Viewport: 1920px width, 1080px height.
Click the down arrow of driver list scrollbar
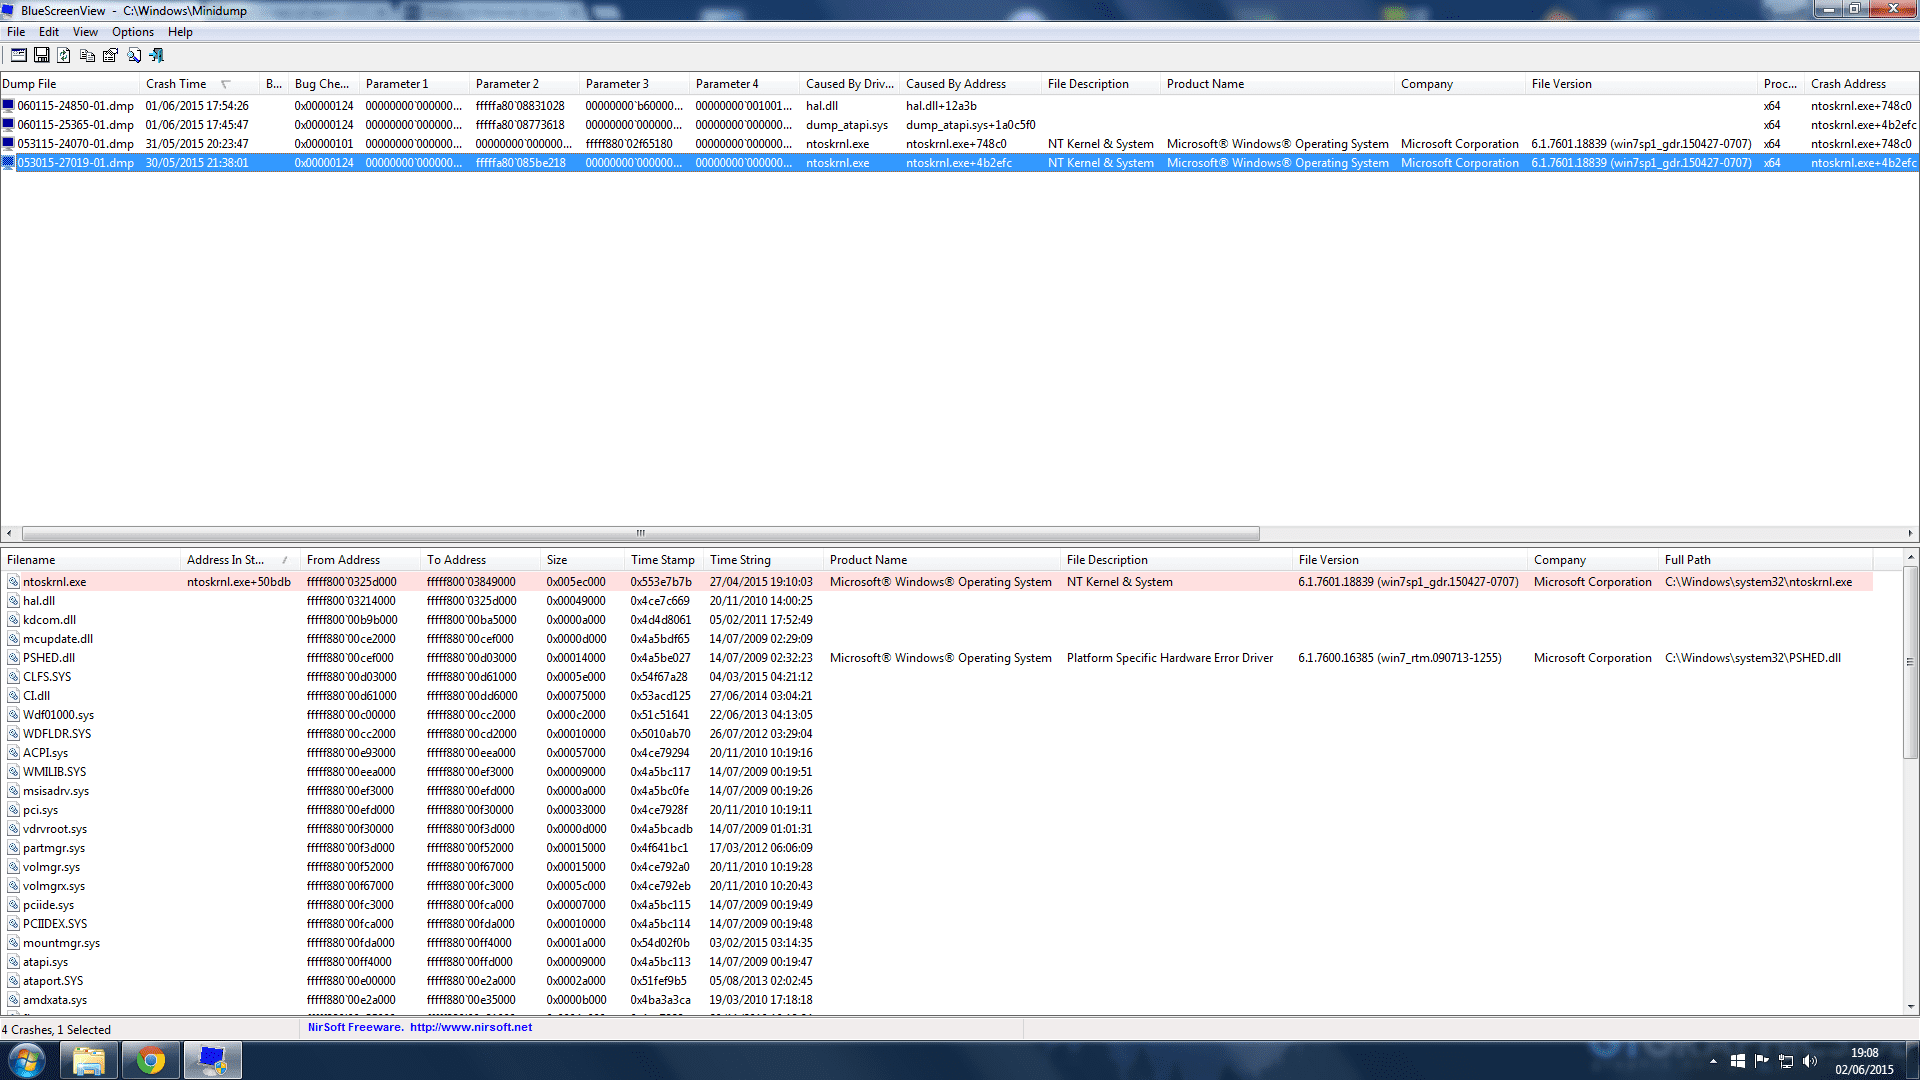click(1910, 1007)
